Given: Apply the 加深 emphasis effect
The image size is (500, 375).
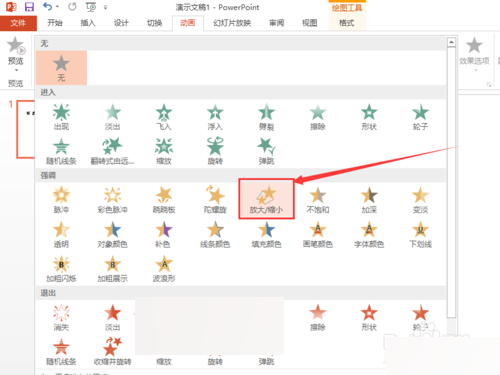Looking at the screenshot, I should tap(369, 200).
